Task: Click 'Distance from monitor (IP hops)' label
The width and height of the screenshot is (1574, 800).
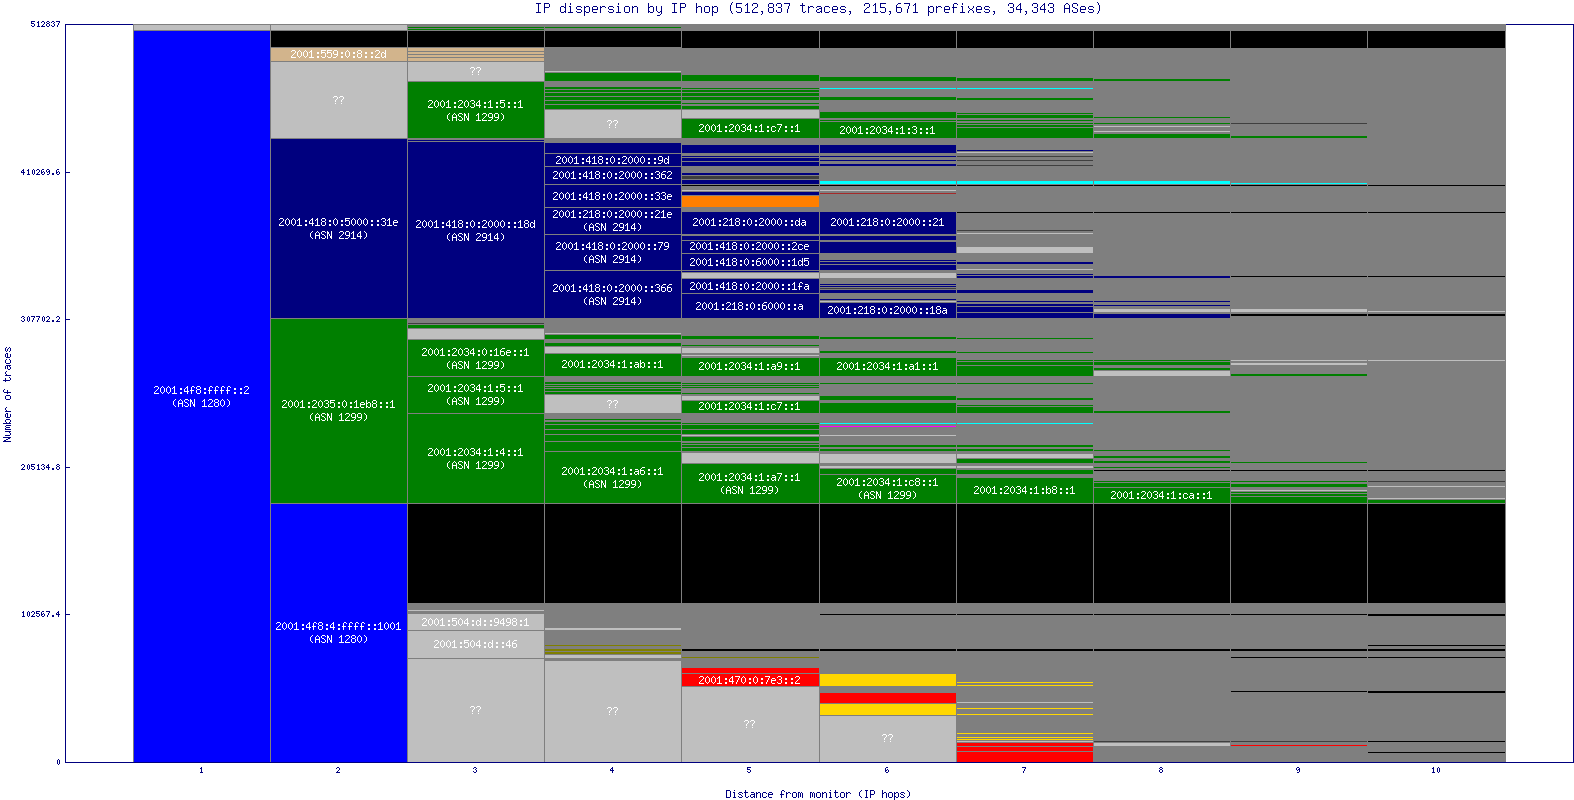Action: click(x=818, y=794)
